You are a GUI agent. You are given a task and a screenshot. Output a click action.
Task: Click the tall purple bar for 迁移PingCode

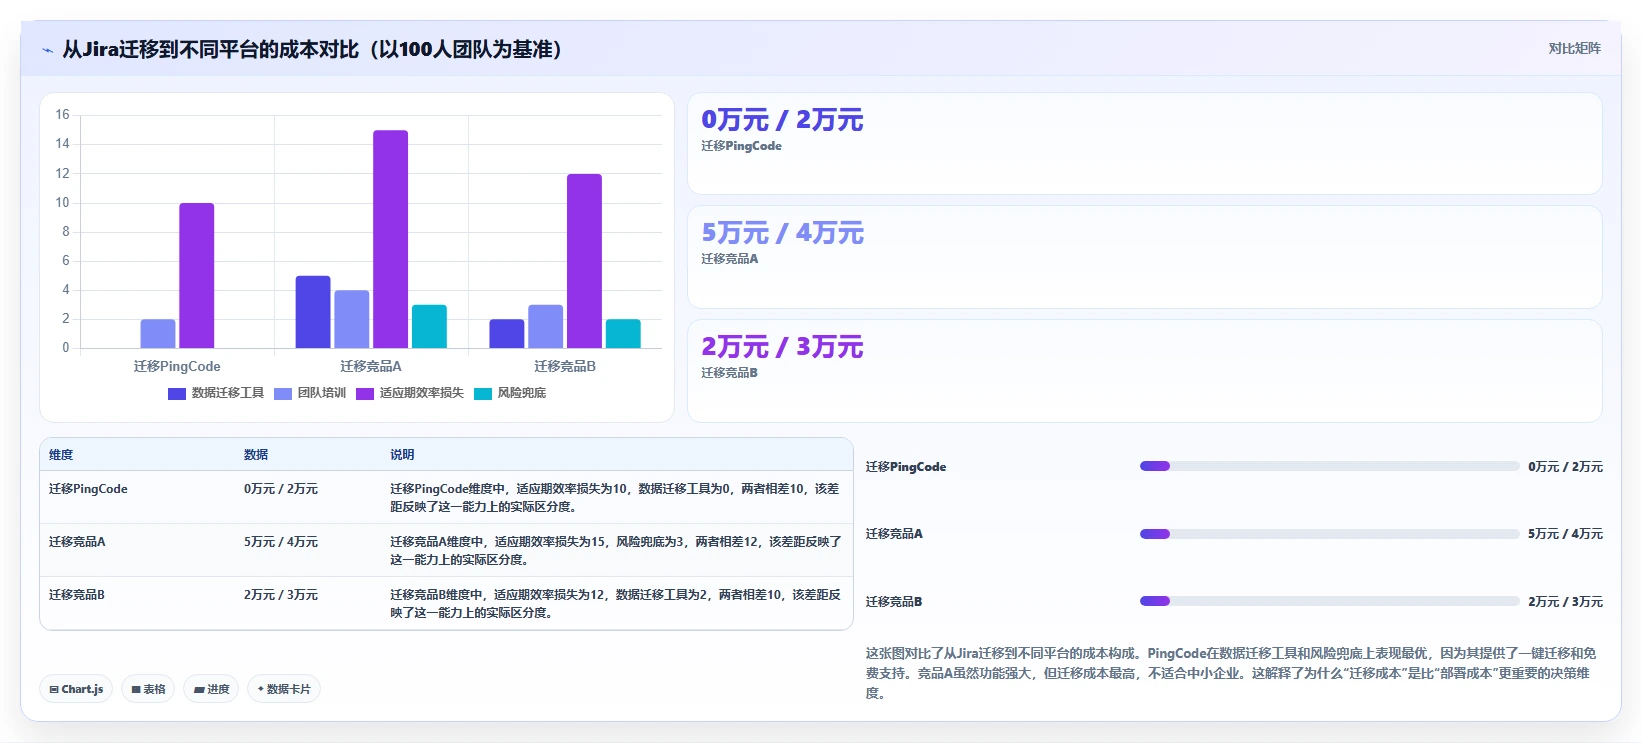tap(197, 276)
